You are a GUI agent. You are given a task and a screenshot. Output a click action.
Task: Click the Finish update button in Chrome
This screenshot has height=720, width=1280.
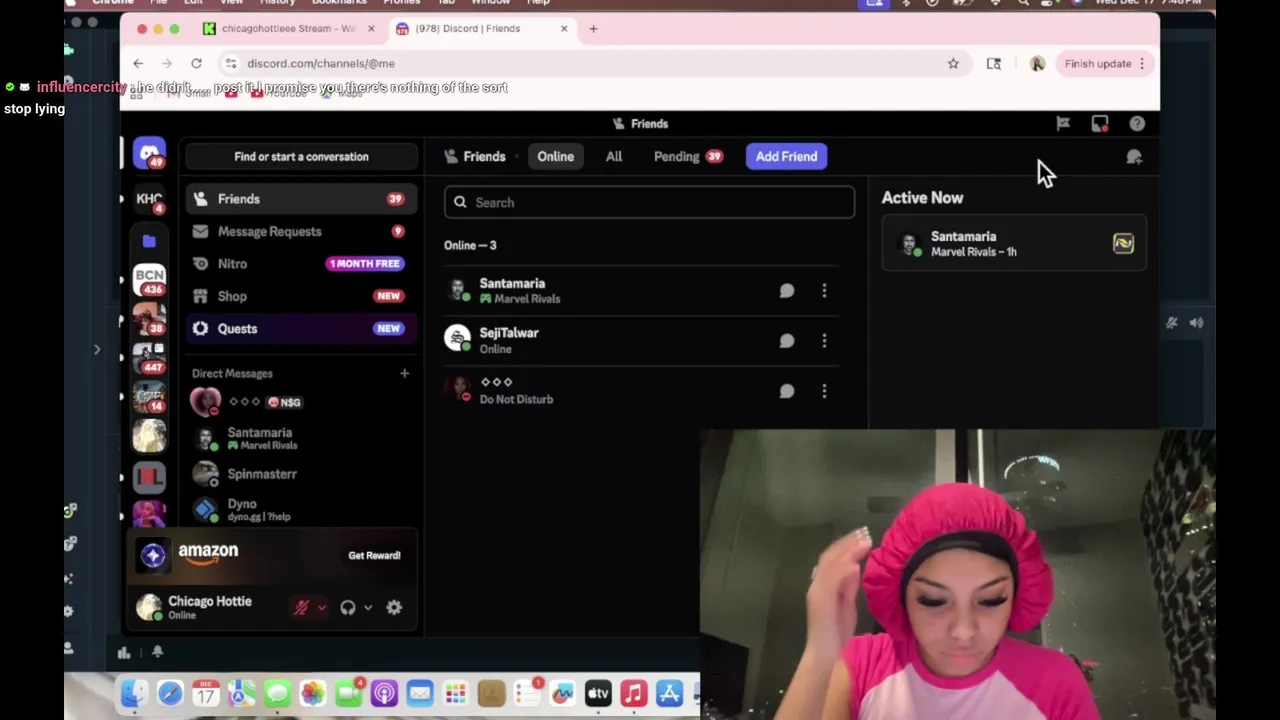coord(1103,63)
